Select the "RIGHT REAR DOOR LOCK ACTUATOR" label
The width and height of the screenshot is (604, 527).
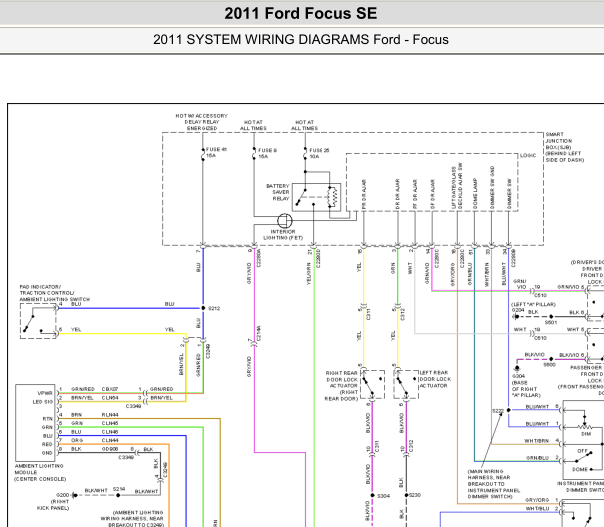pos(342,386)
